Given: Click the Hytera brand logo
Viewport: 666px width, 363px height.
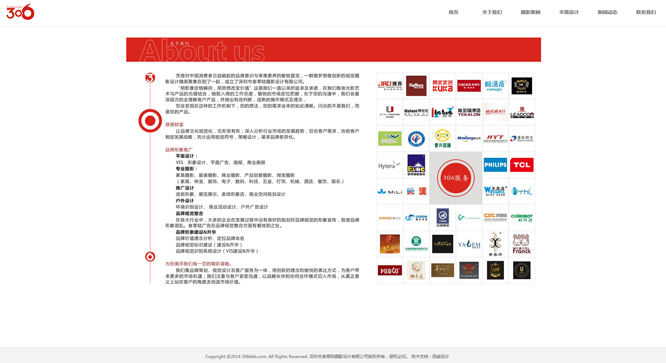Looking at the screenshot, I should click(x=389, y=165).
